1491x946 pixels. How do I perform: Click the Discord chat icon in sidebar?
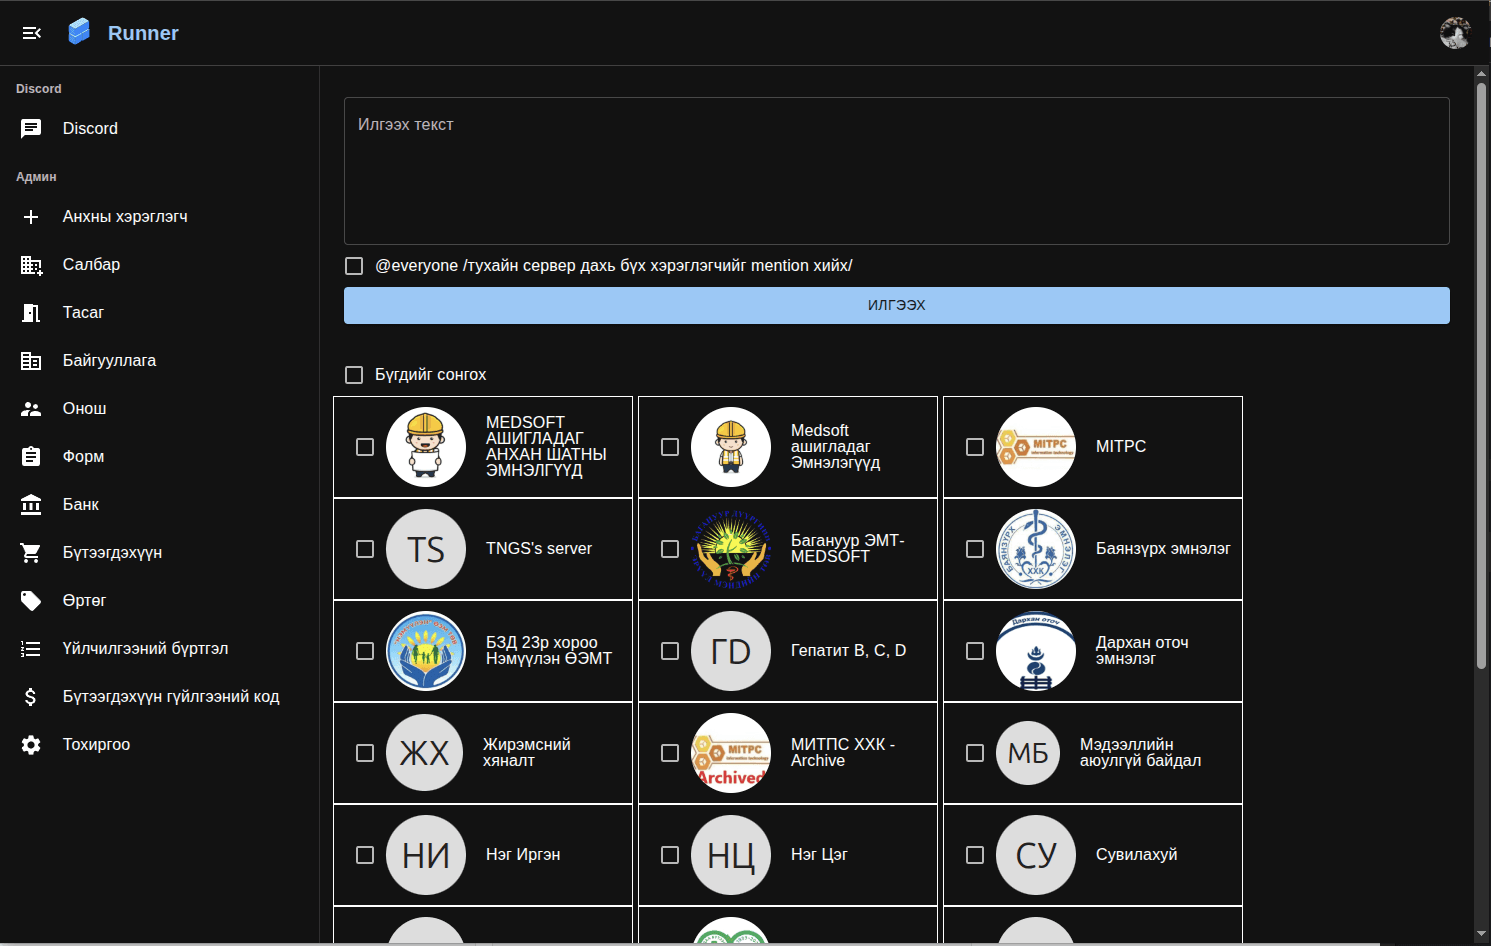pos(31,129)
